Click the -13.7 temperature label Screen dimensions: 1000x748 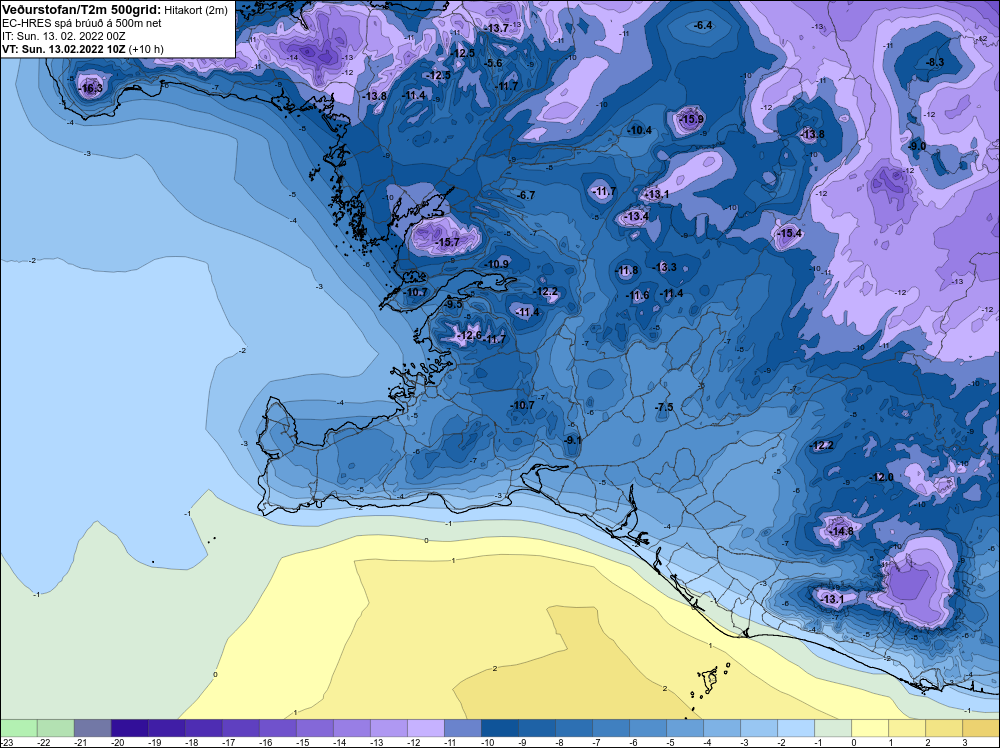coord(496,28)
